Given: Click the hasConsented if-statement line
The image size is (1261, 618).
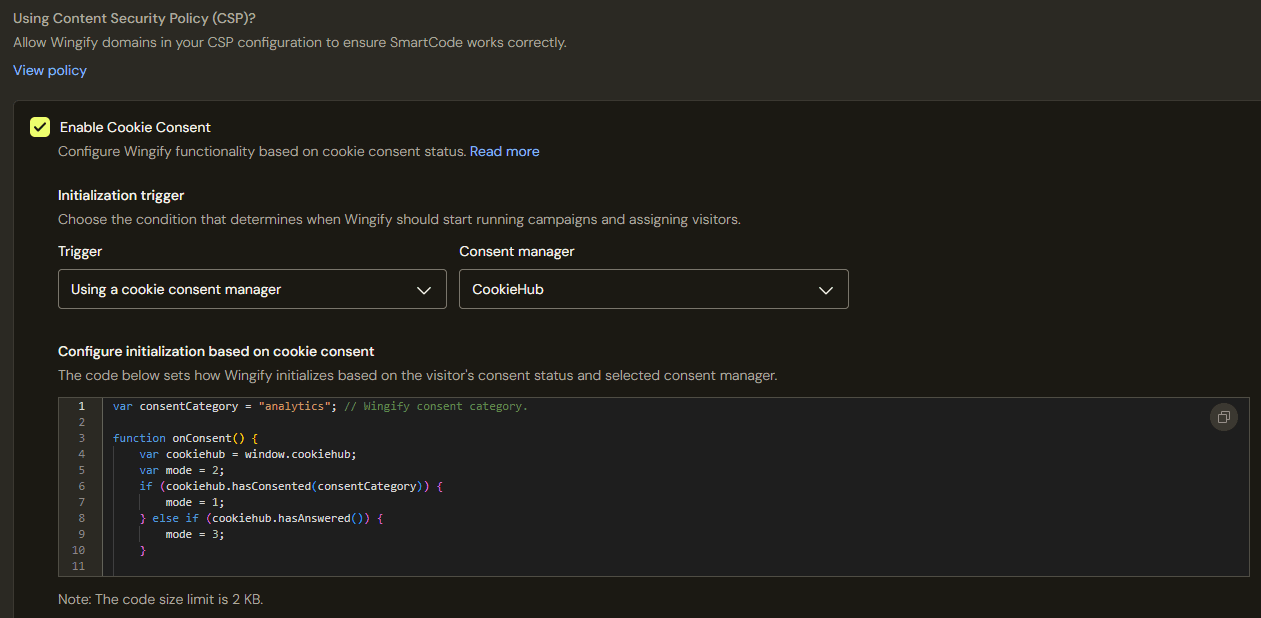Looking at the screenshot, I should pyautogui.click(x=291, y=486).
